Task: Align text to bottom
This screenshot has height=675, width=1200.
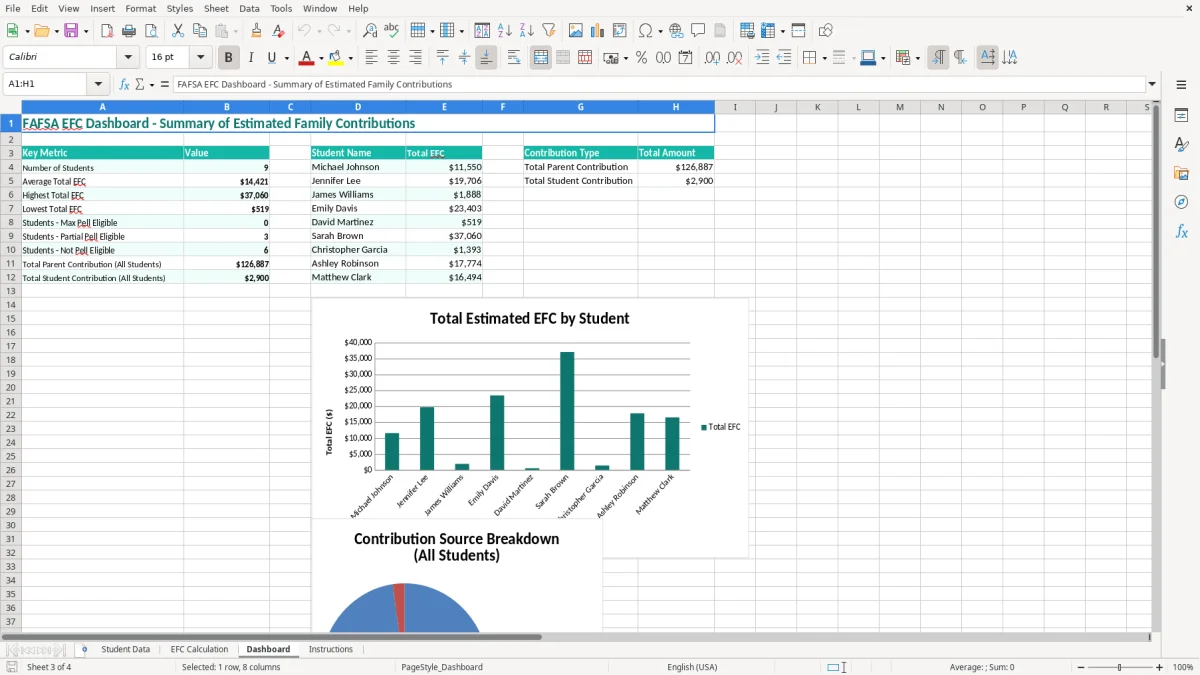Action: coord(486,58)
